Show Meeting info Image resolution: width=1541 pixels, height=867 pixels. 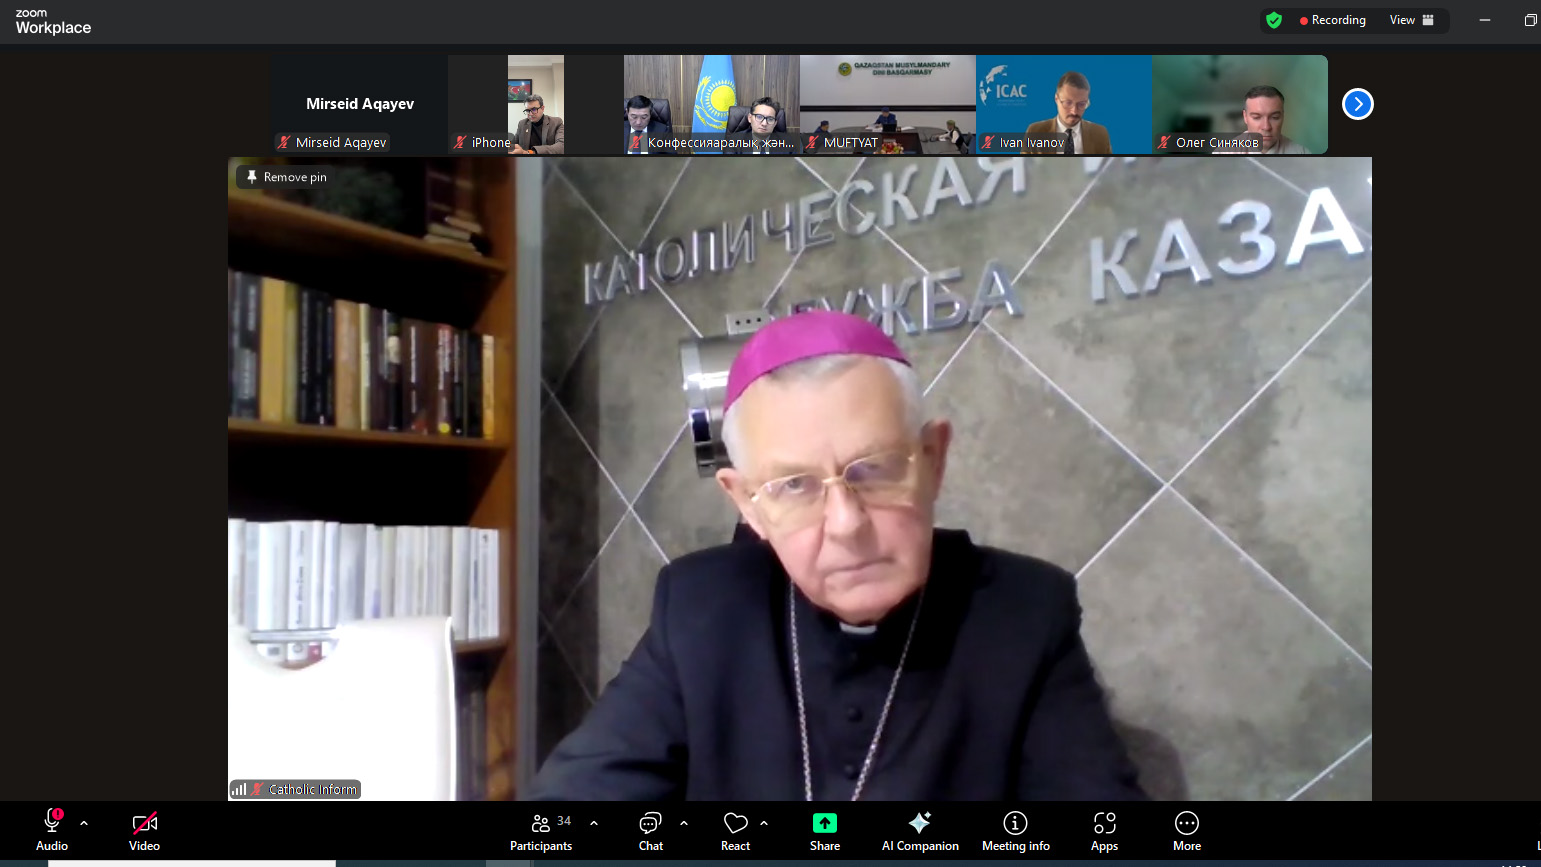pyautogui.click(x=1015, y=830)
